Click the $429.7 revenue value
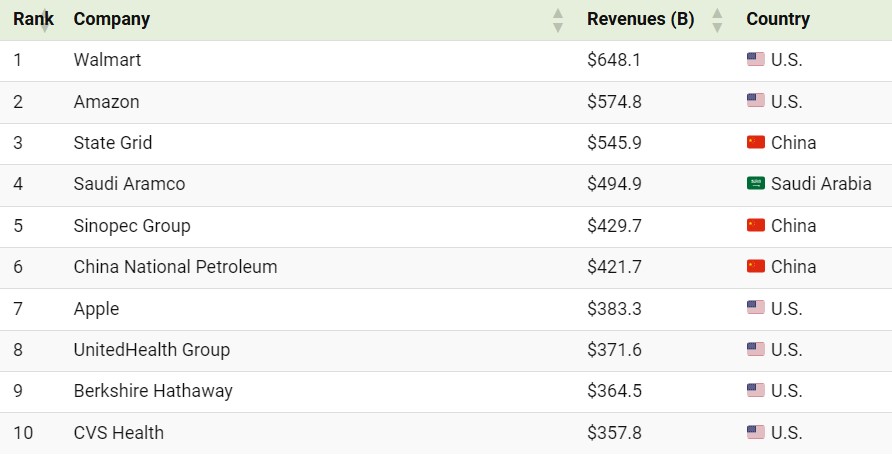This screenshot has height=471, width=892. click(614, 226)
